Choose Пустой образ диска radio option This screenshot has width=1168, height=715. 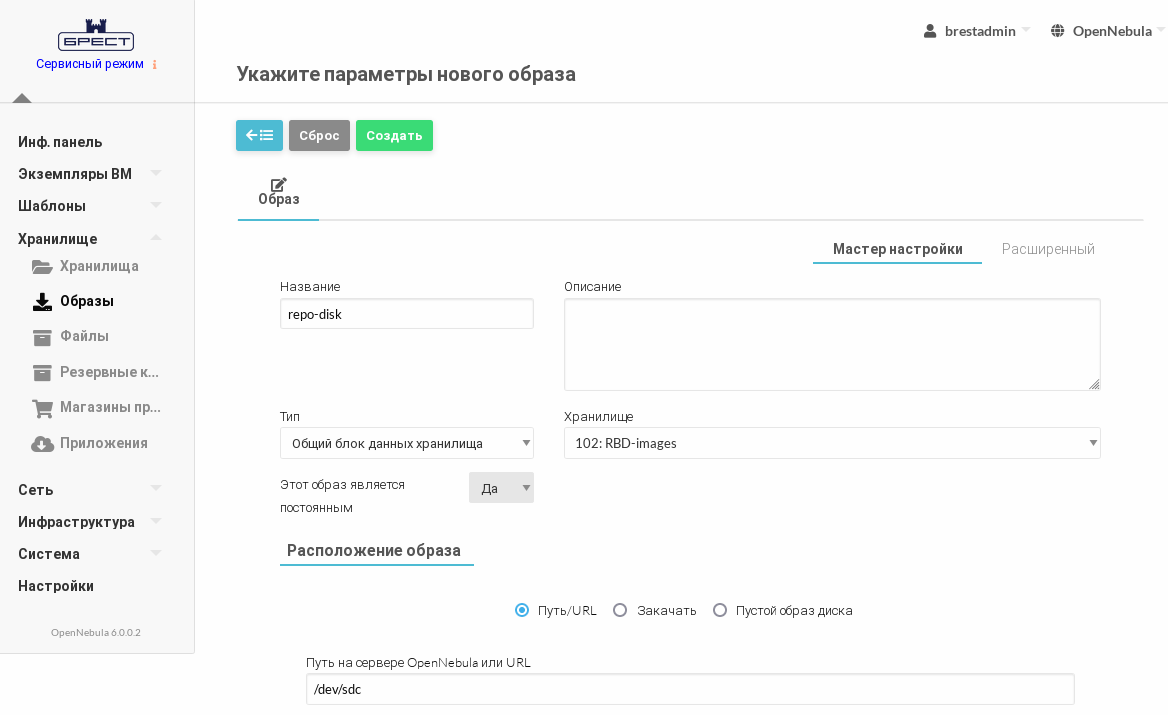pyautogui.click(x=720, y=610)
